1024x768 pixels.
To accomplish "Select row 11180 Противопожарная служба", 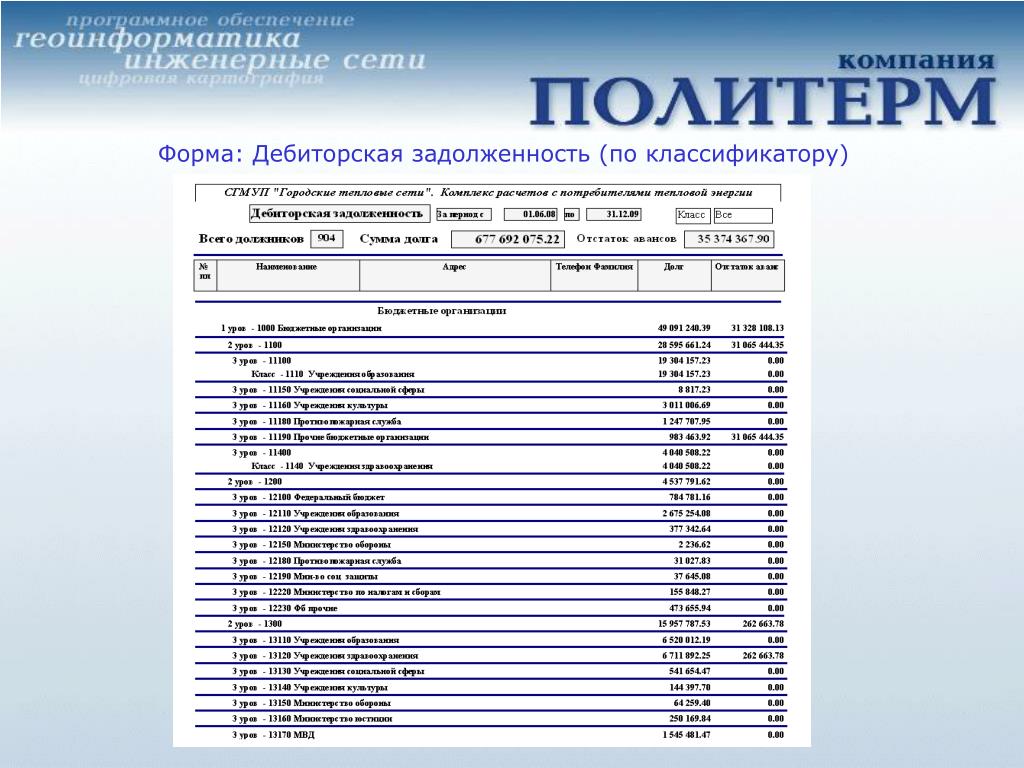I will point(490,422).
